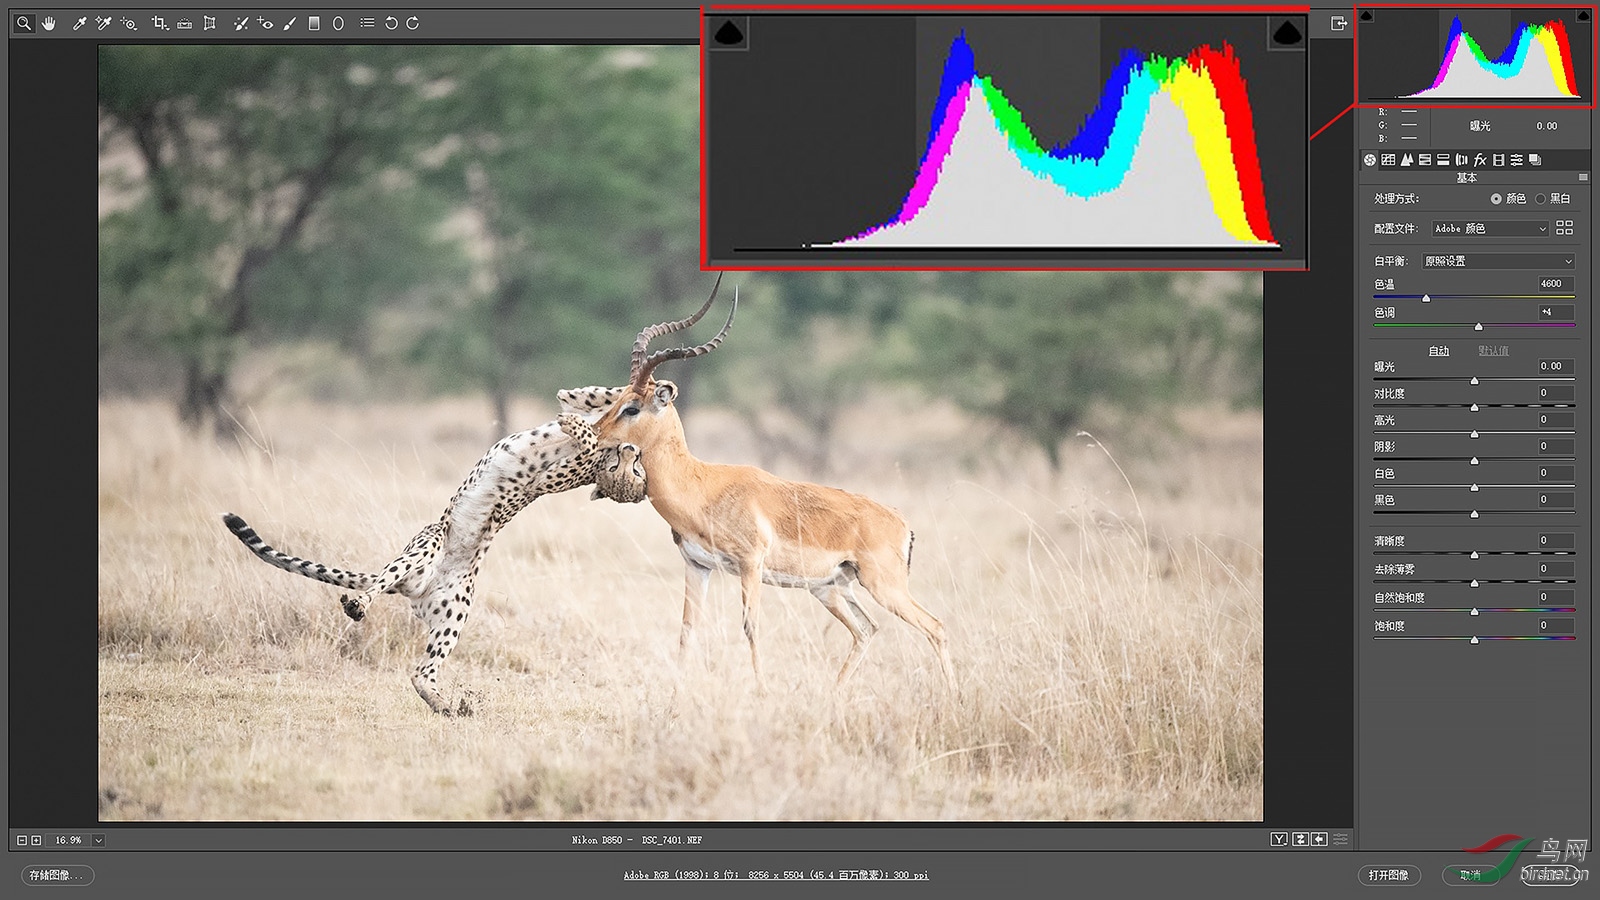
Task: Choose the Crop tool
Action: (x=159, y=23)
